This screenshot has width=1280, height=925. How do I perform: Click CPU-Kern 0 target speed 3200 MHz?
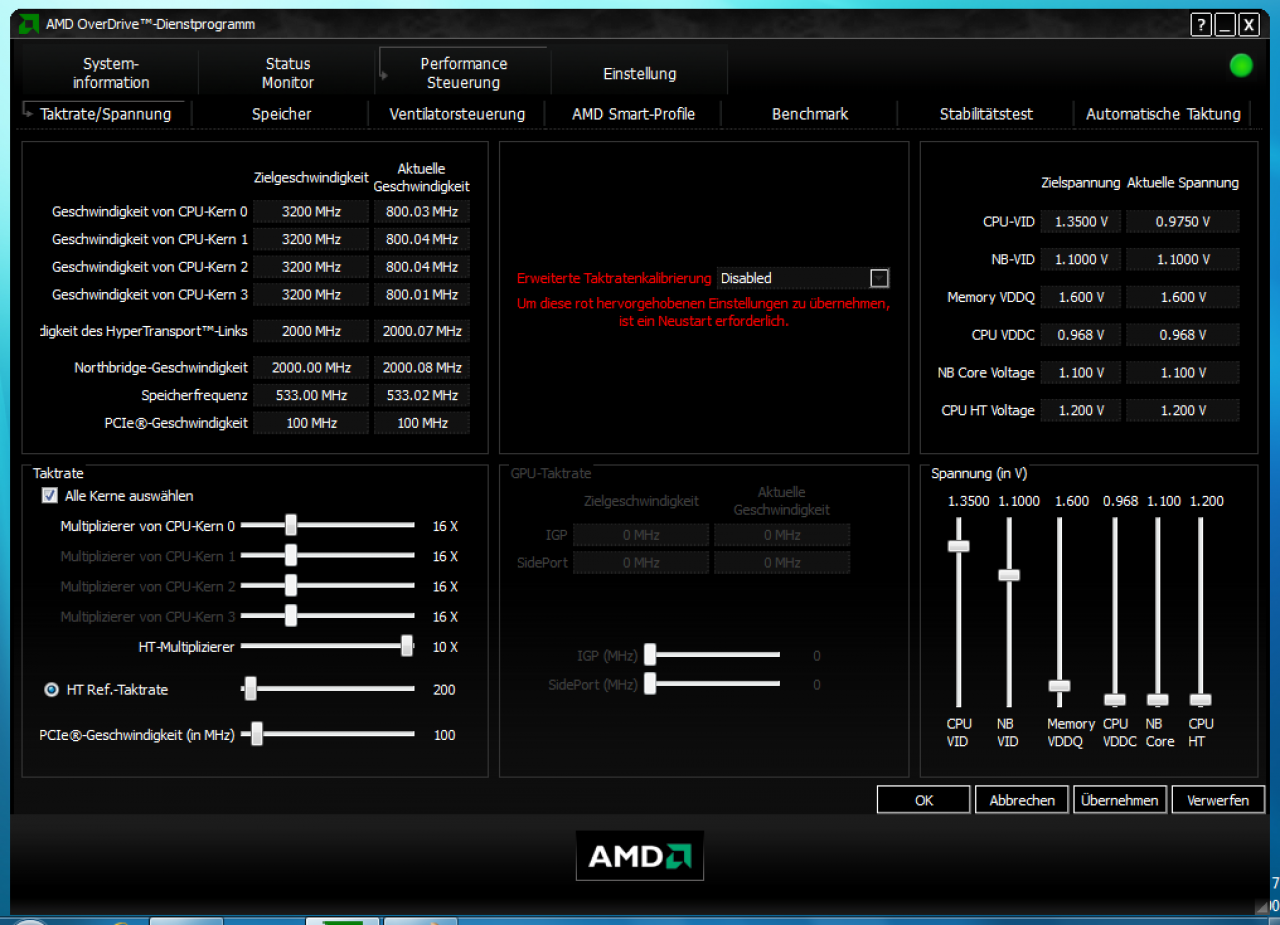pyautogui.click(x=311, y=211)
